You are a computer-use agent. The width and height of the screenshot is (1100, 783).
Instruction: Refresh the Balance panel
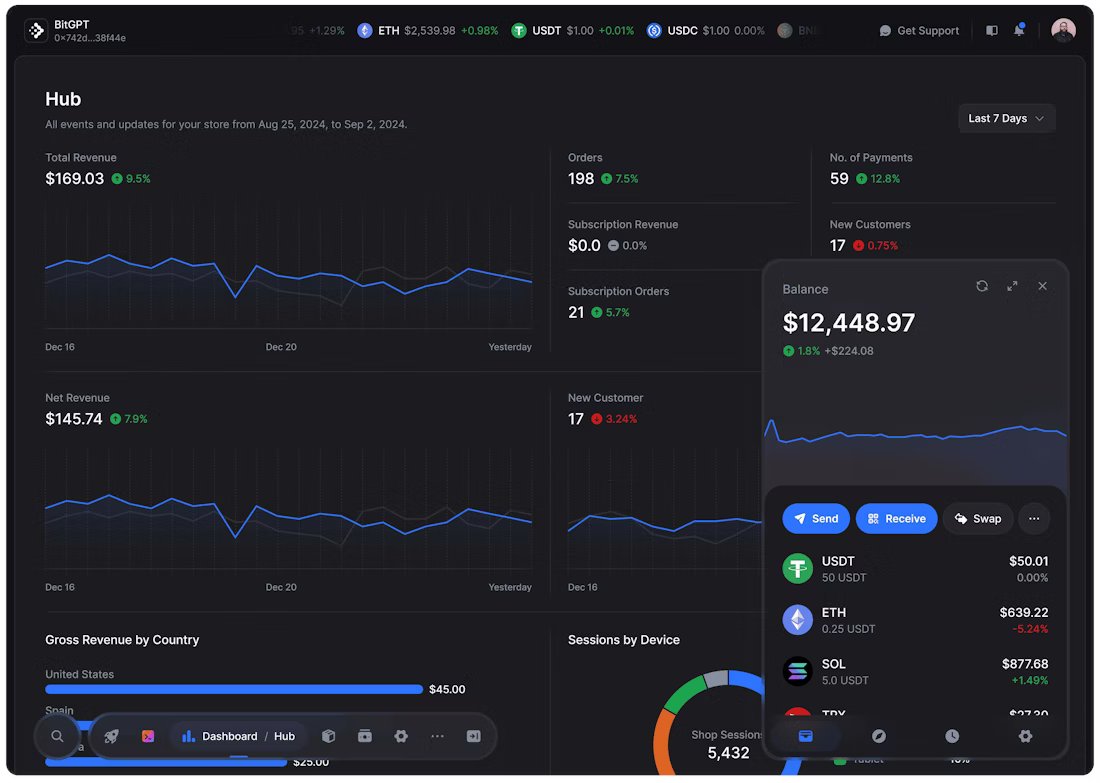click(981, 286)
